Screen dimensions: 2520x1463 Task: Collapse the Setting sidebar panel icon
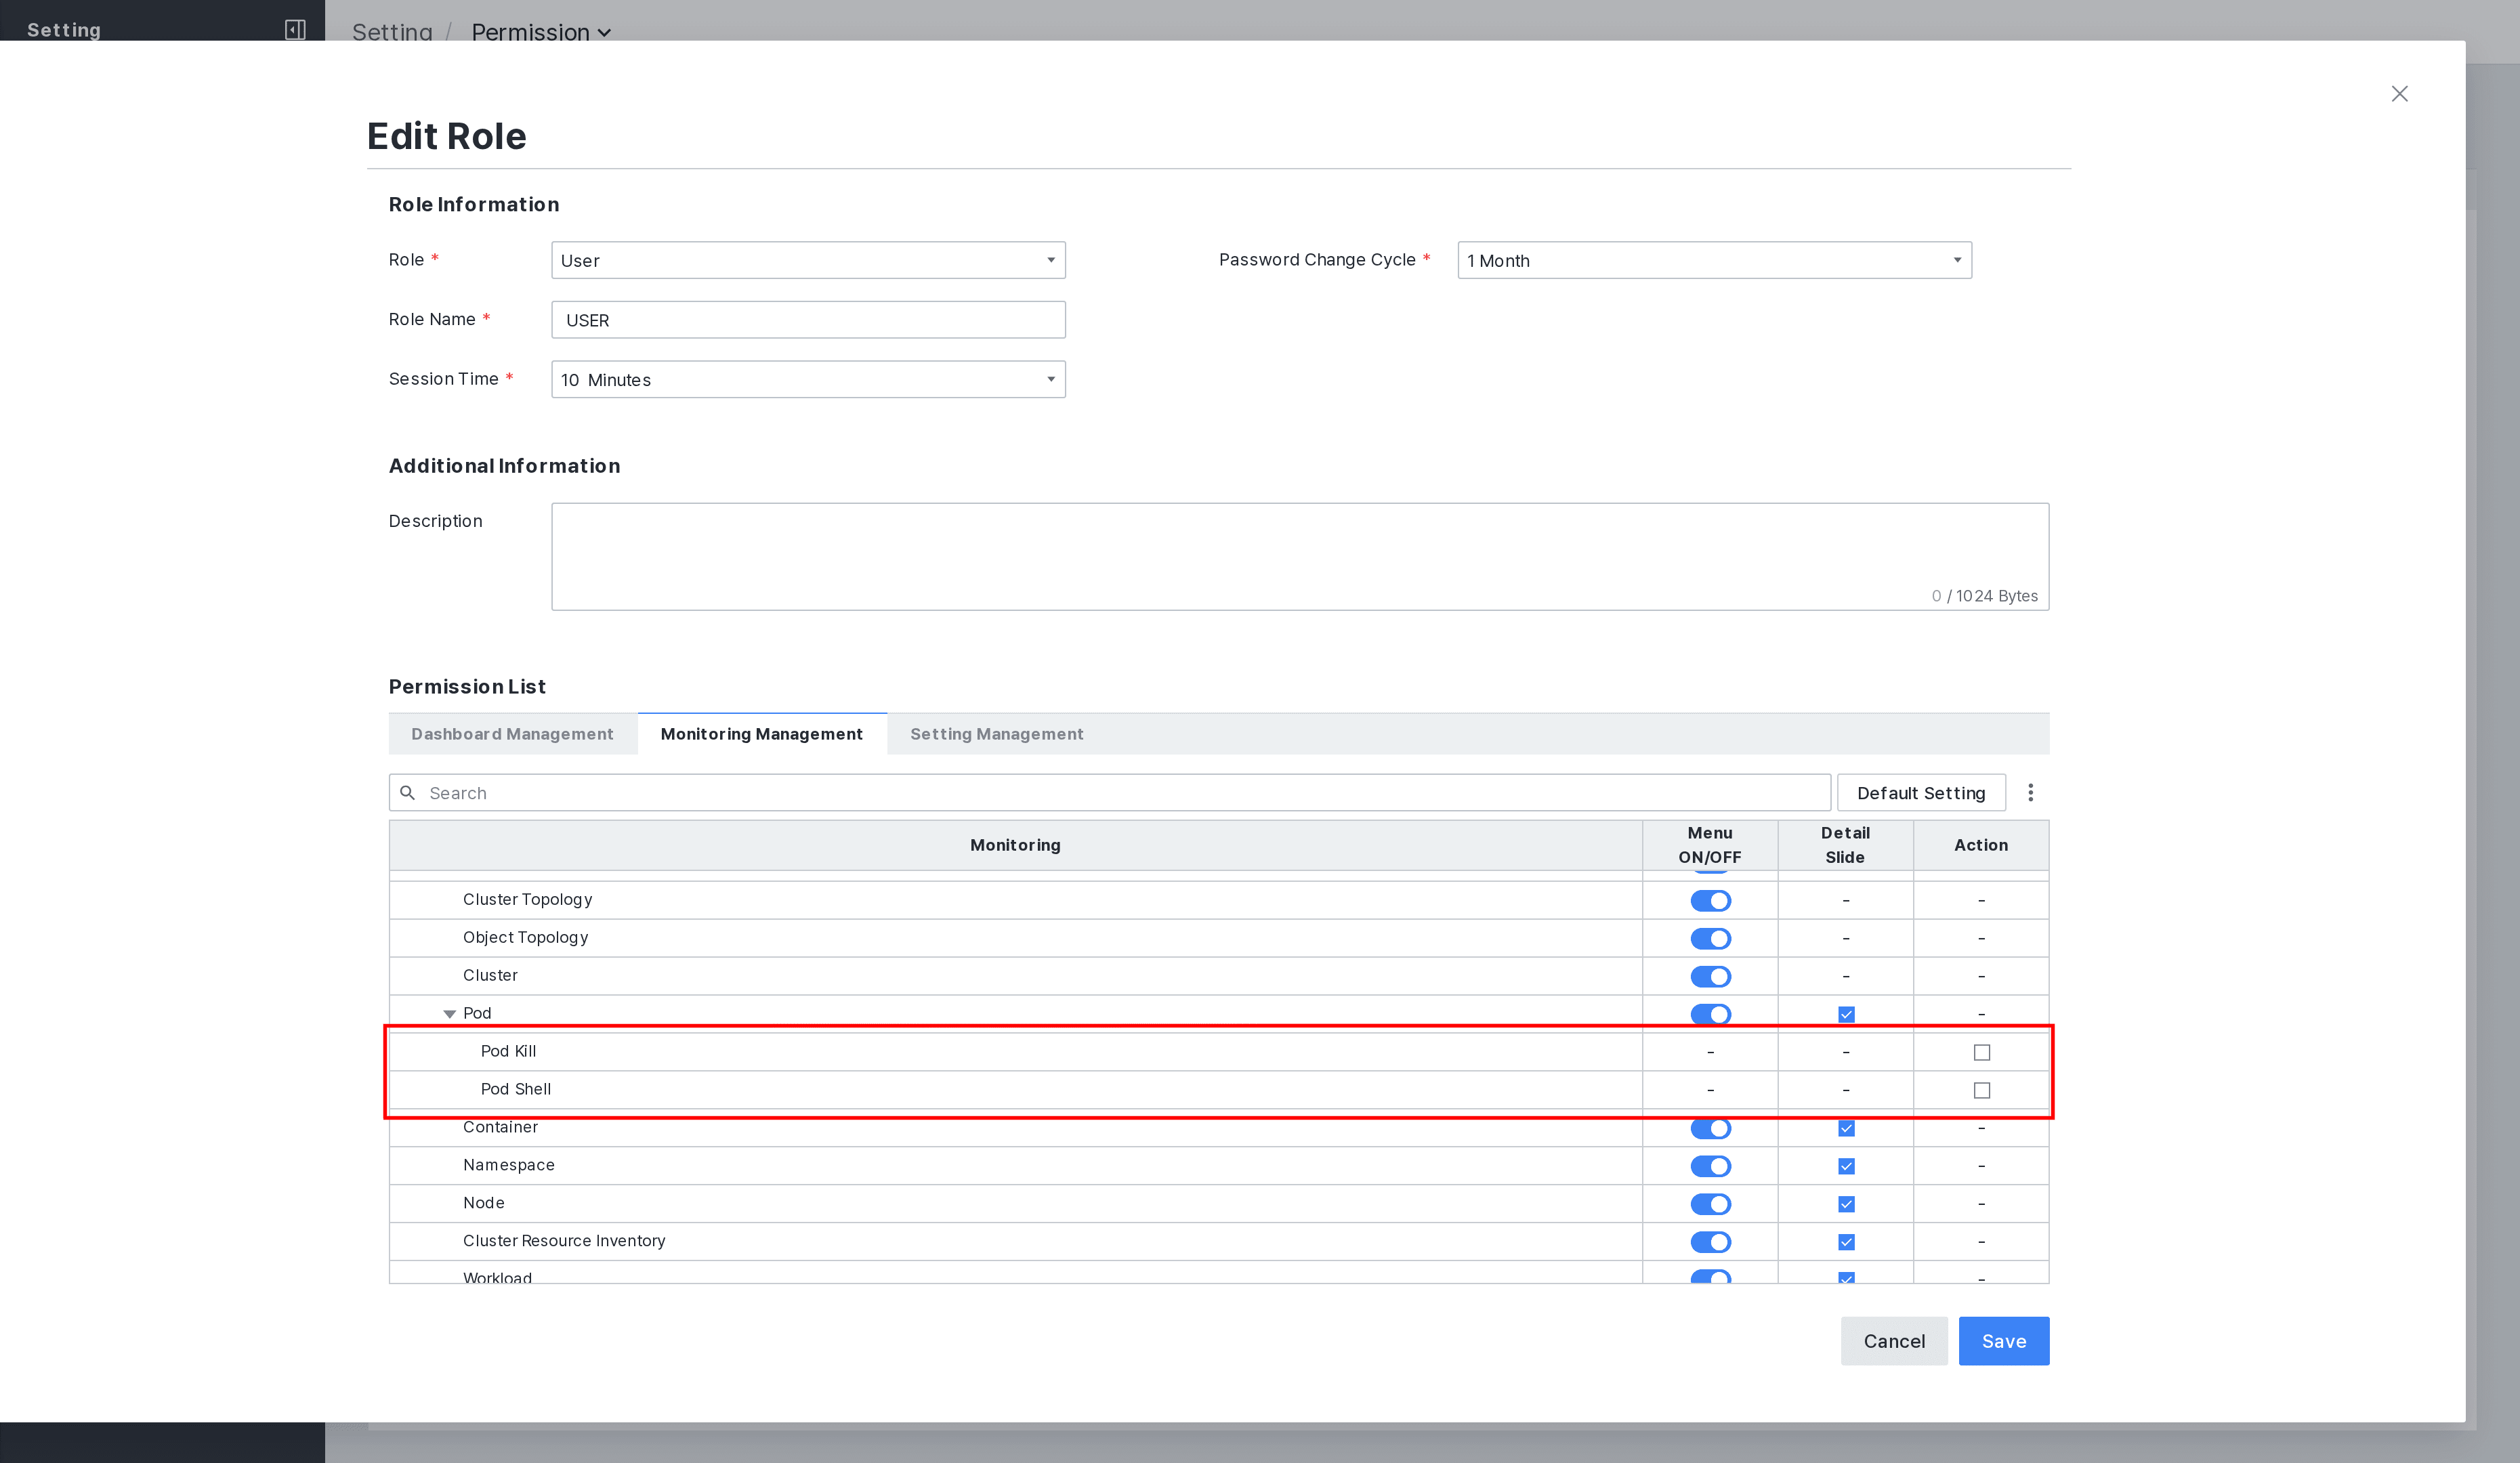point(295,29)
